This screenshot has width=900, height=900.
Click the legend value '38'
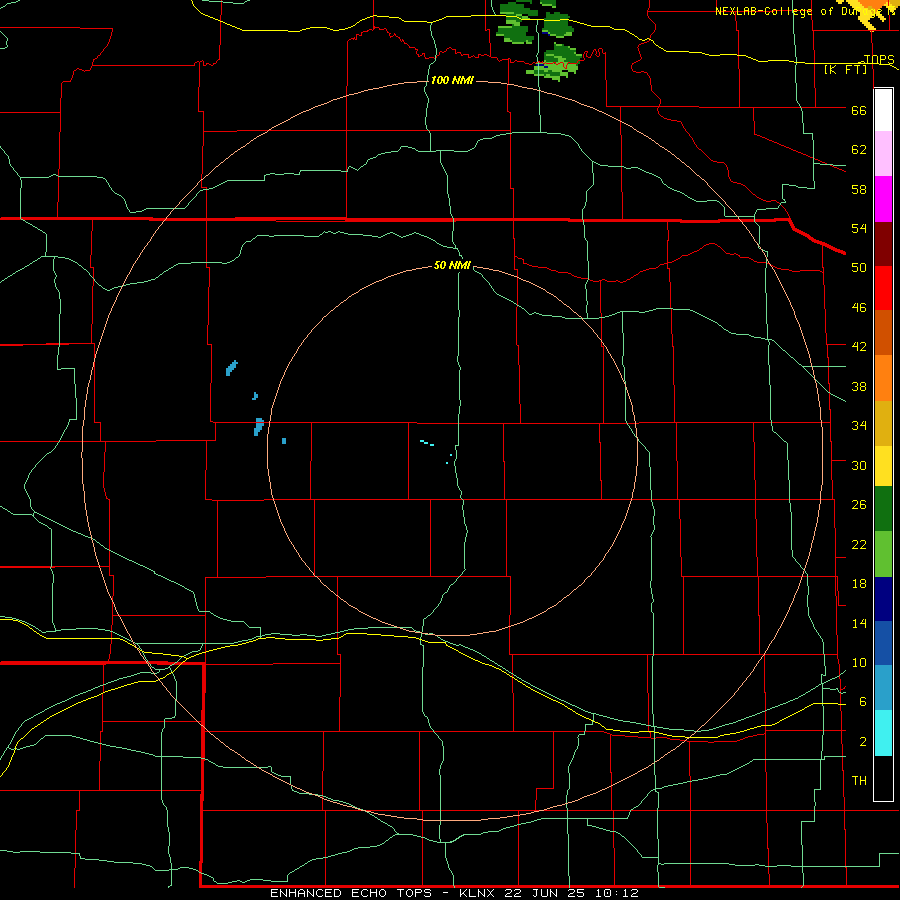(859, 386)
